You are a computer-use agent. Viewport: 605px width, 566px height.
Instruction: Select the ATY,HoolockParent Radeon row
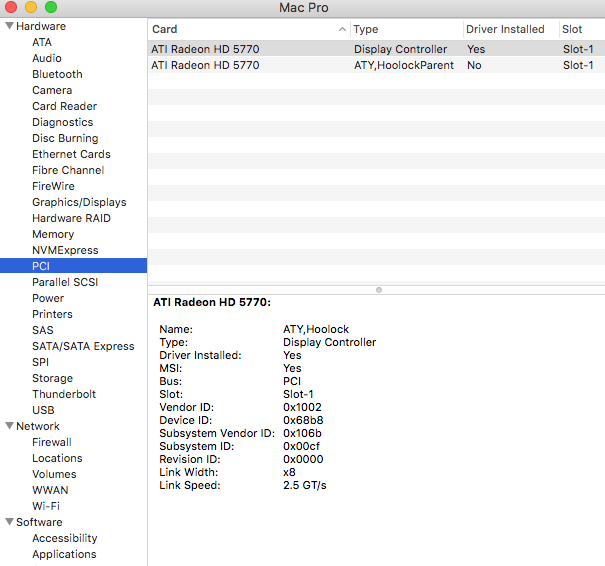pyautogui.click(x=376, y=65)
